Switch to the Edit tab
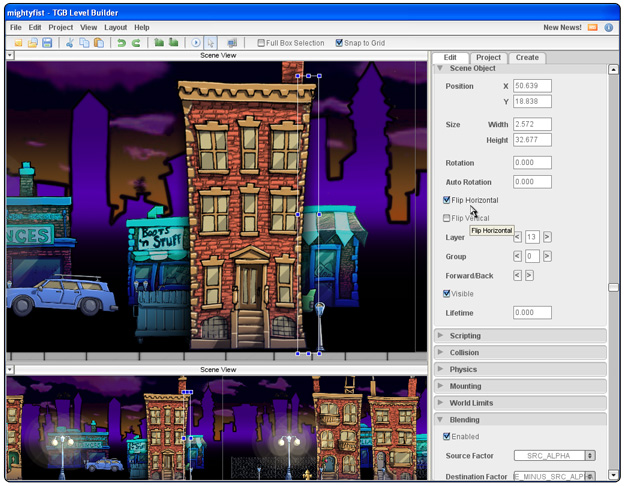Image resolution: width=625 pixels, height=486 pixels. 450,57
